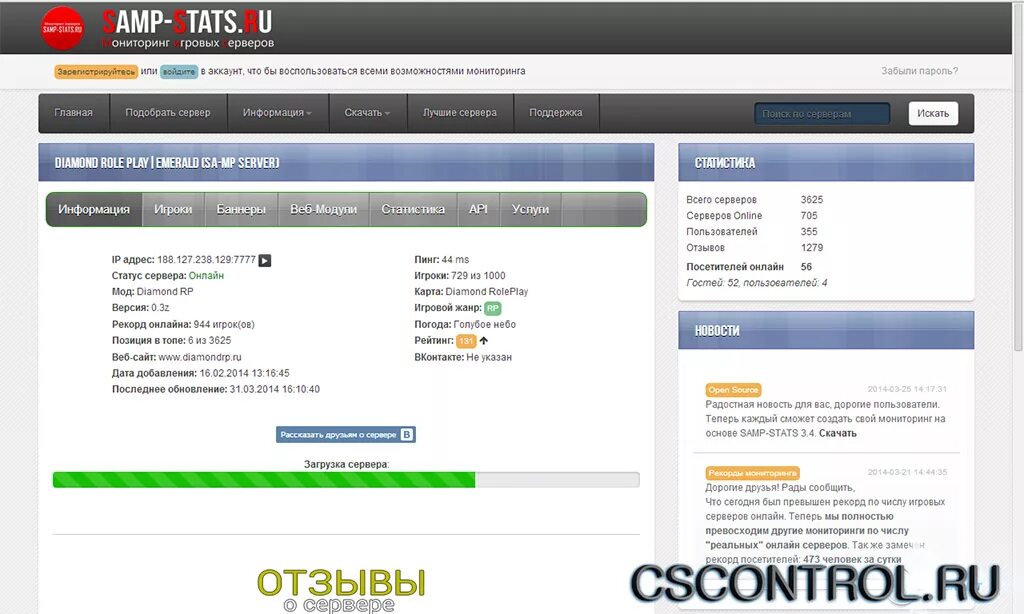
Task: Select the Информация server tab
Action: tap(94, 209)
